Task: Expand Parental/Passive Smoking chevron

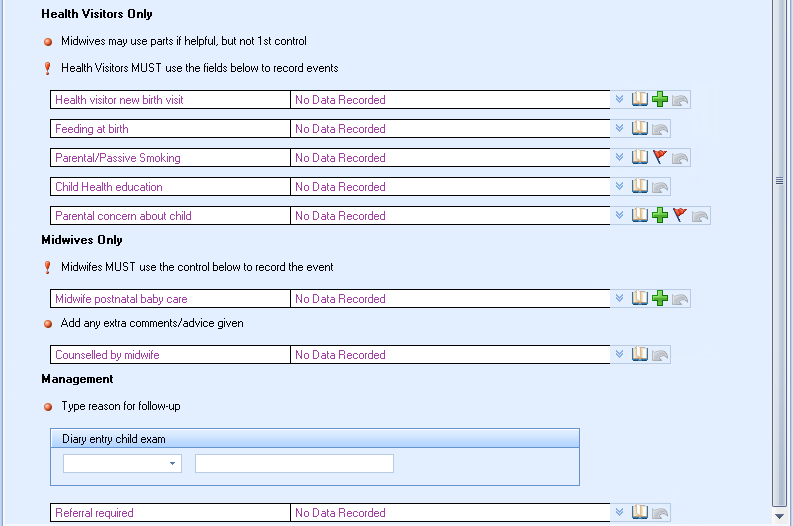Action: pos(620,157)
